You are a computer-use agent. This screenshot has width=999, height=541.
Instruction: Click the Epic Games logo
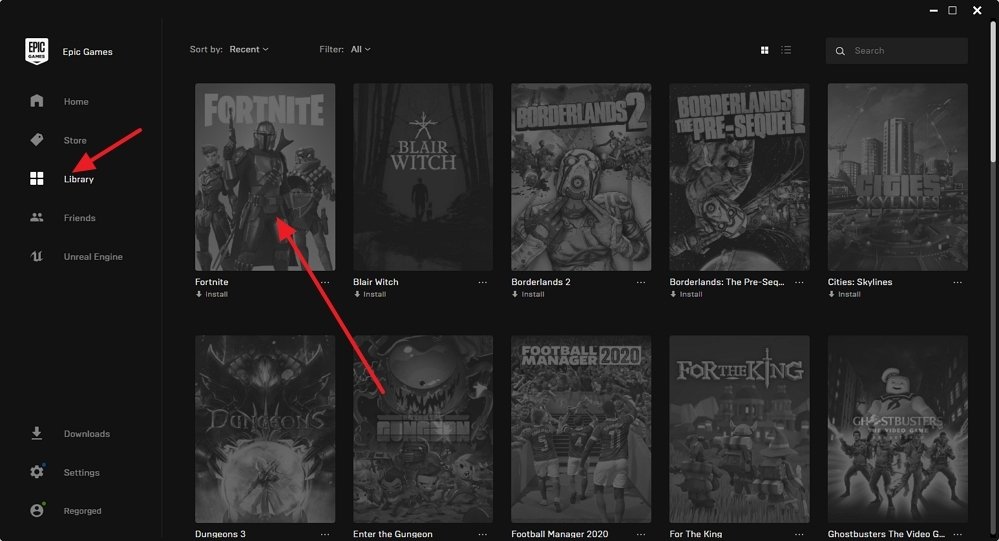coord(36,51)
